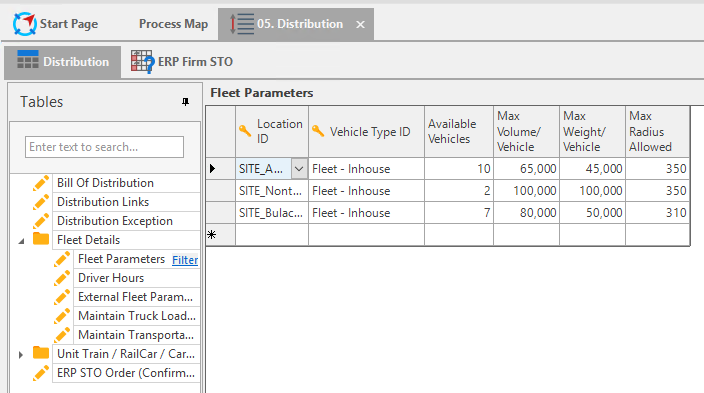Click the Available Vehicles value 7

[459, 213]
